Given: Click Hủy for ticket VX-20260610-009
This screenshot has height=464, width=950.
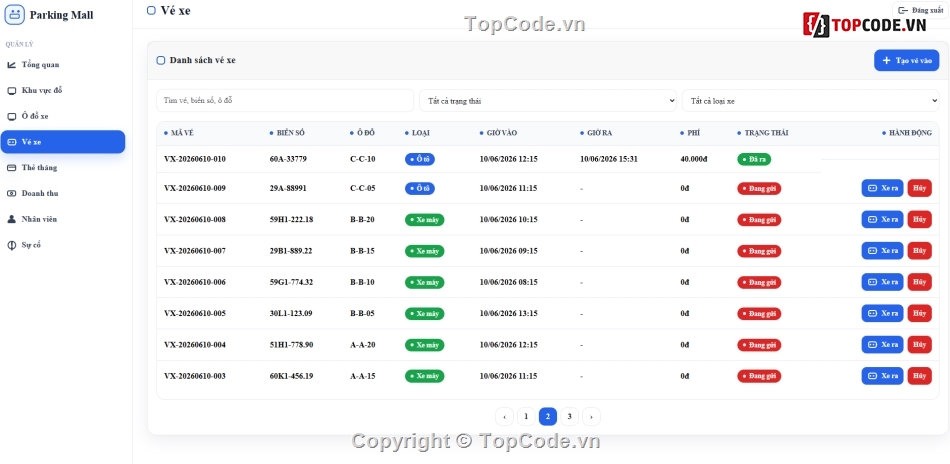Looking at the screenshot, I should click(920, 188).
